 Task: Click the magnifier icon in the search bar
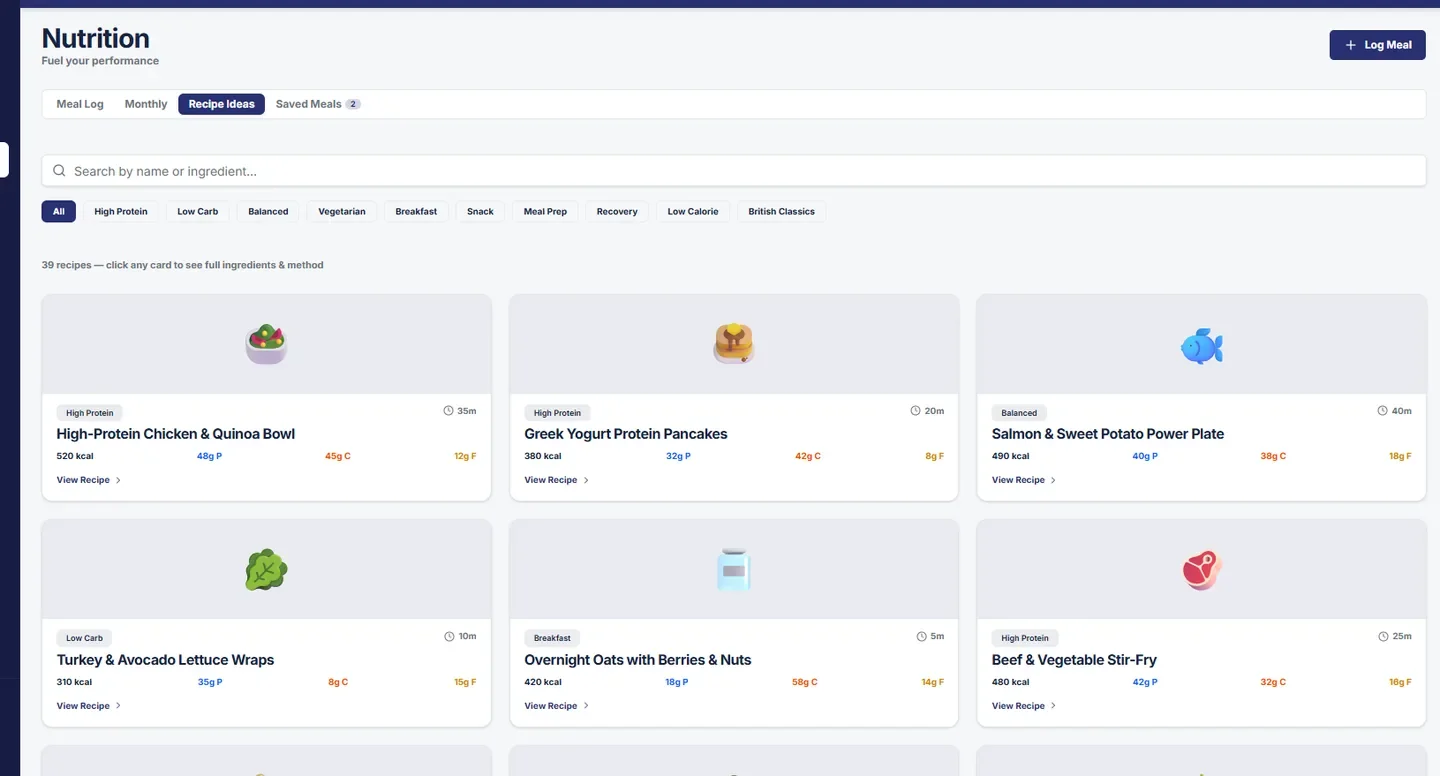pos(59,171)
